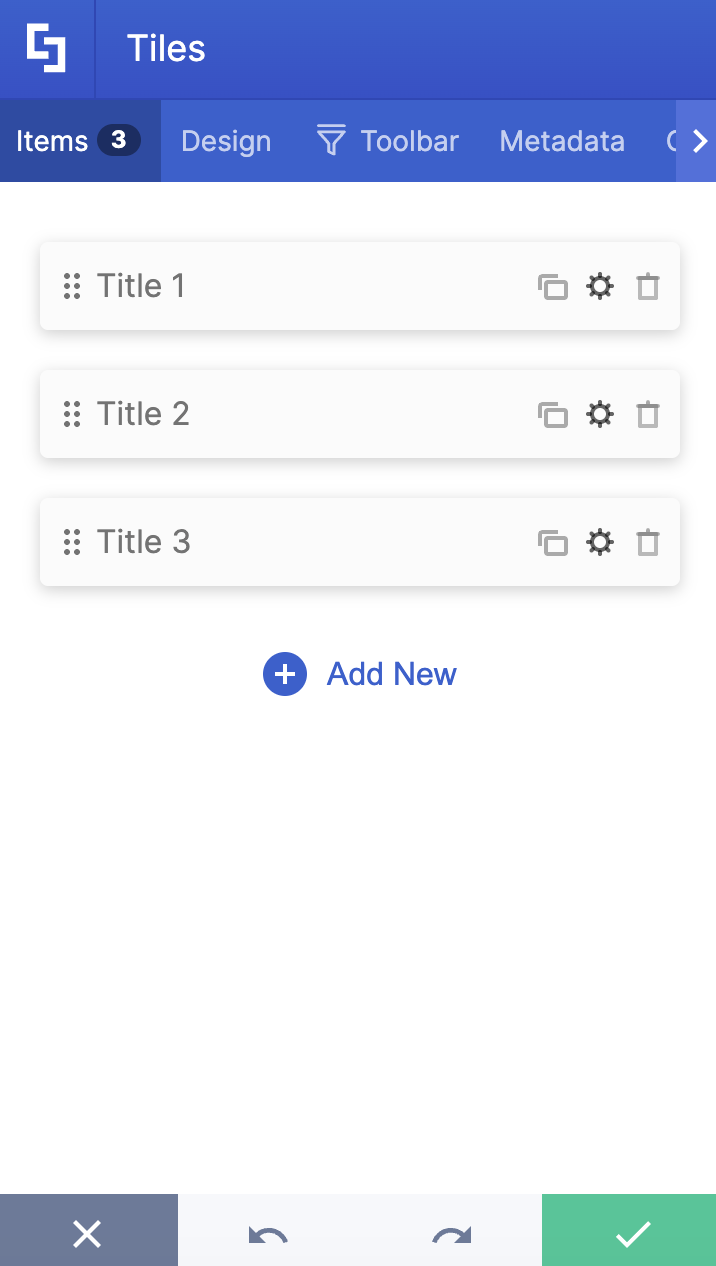
Task: Grab the Title 1 drag handle
Action: pos(72,286)
